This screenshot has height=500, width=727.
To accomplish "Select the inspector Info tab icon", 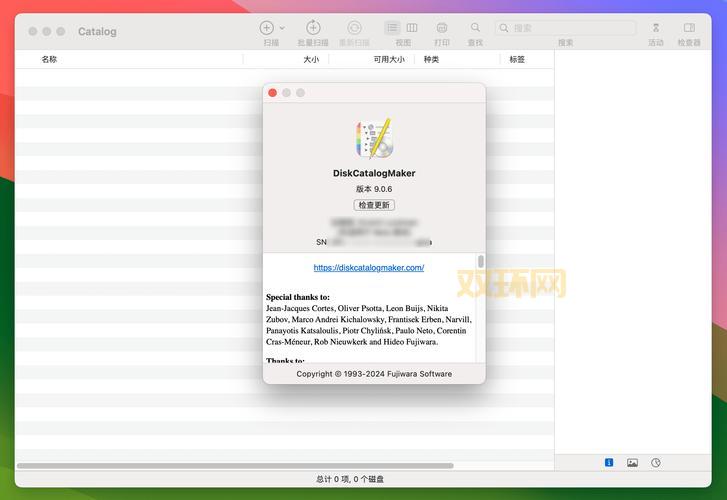I will point(609,462).
